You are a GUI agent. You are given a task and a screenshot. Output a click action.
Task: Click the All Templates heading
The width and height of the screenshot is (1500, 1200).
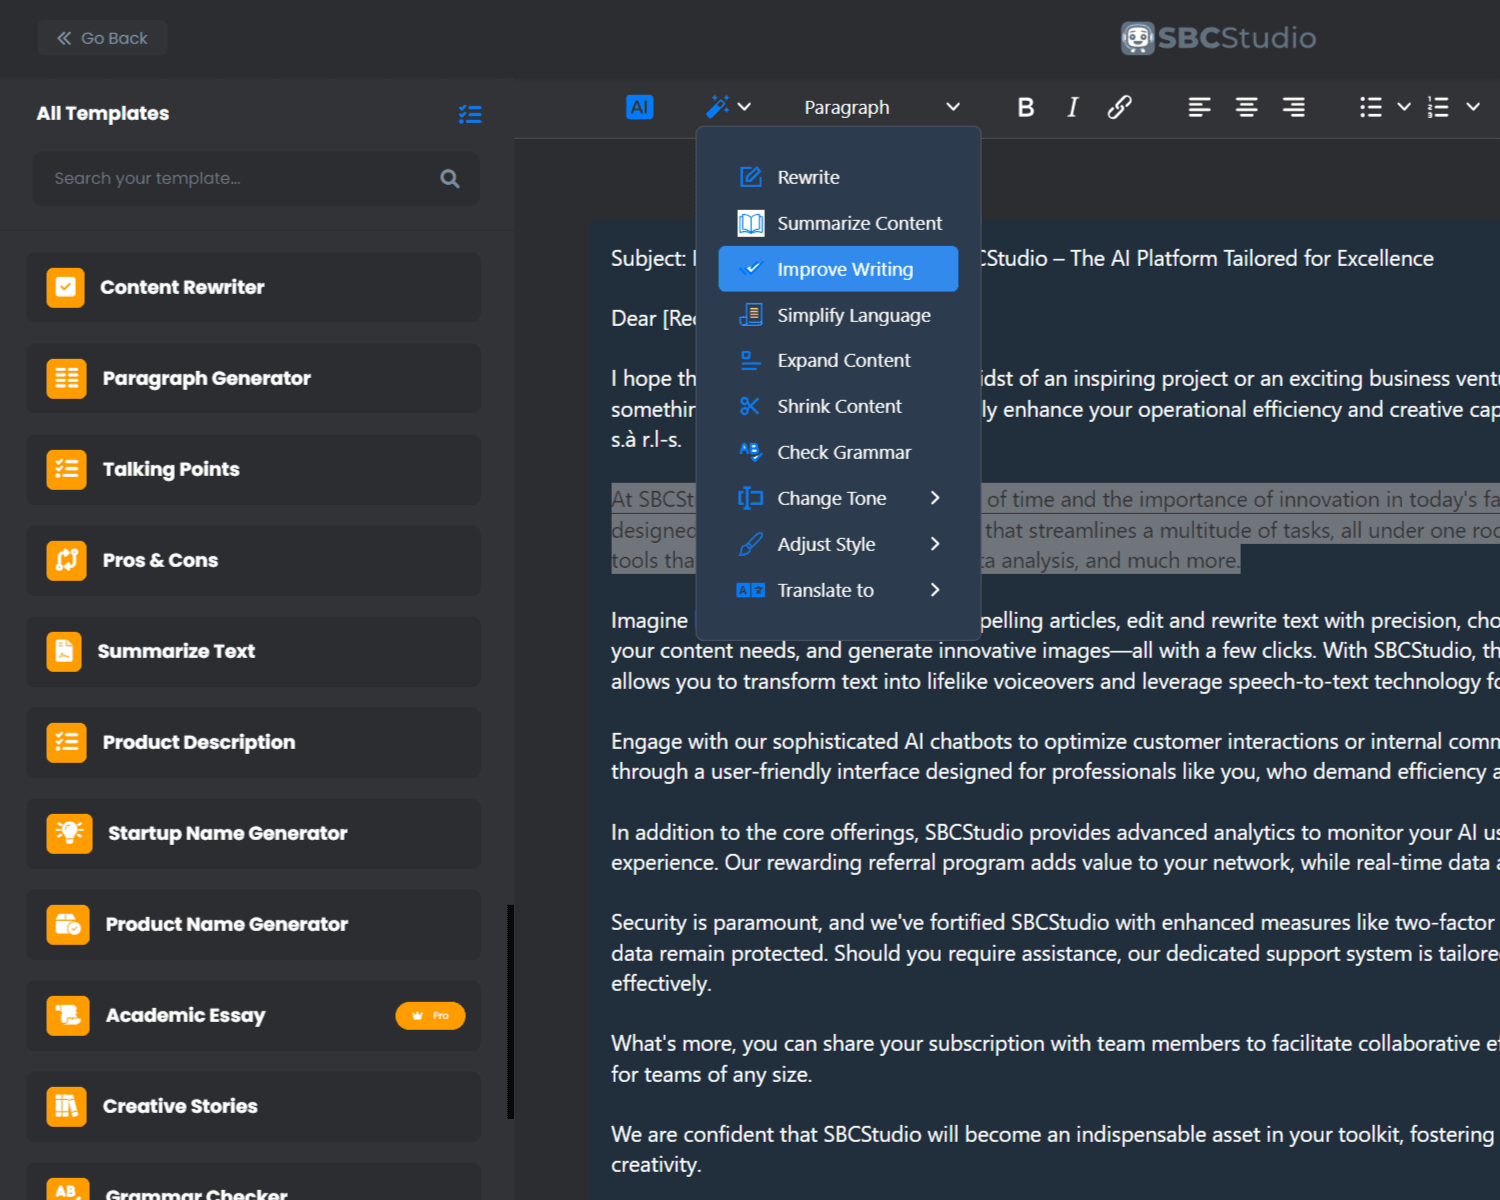pos(103,113)
